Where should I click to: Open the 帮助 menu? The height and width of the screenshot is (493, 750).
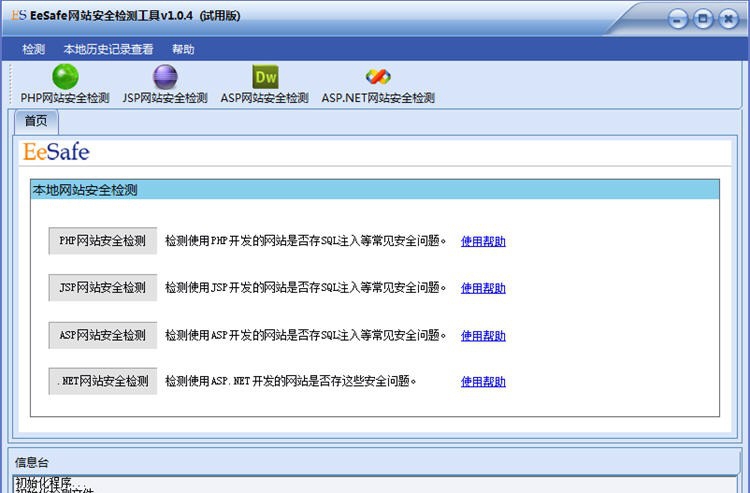[x=183, y=49]
